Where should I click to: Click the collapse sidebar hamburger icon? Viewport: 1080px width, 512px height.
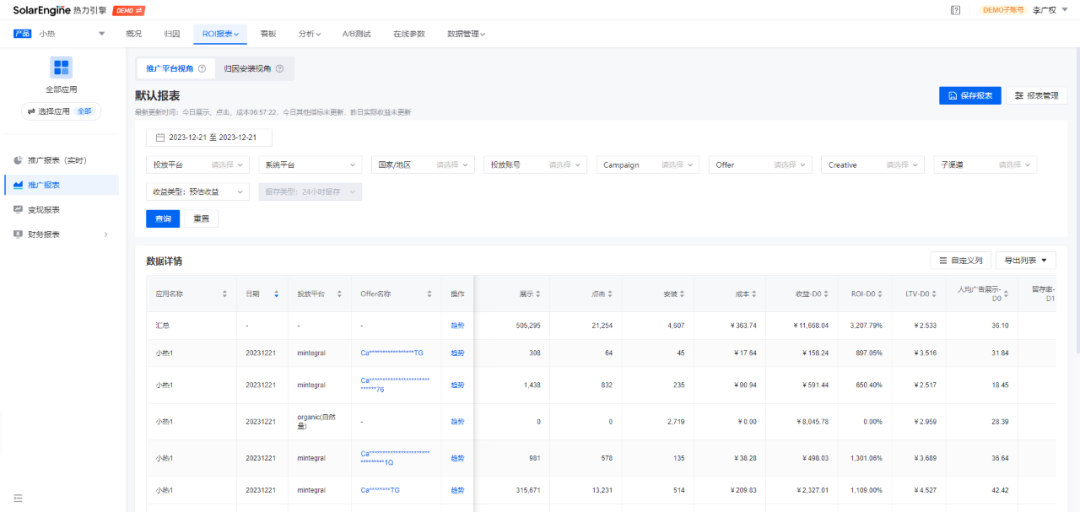[18, 498]
